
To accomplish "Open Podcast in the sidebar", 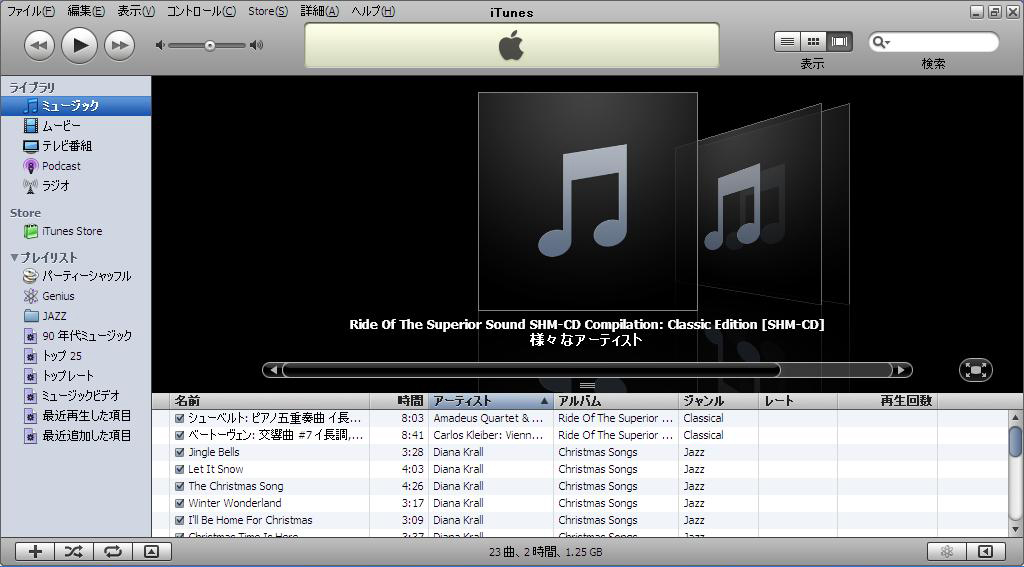I will pos(76,166).
